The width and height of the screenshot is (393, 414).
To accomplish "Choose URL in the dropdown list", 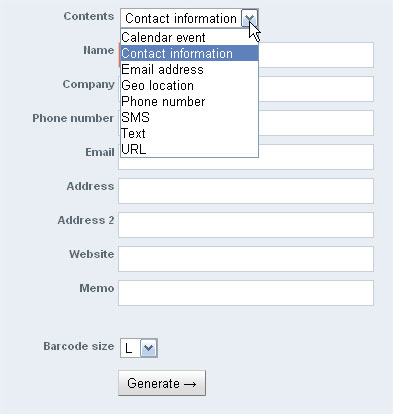I will click(189, 149).
